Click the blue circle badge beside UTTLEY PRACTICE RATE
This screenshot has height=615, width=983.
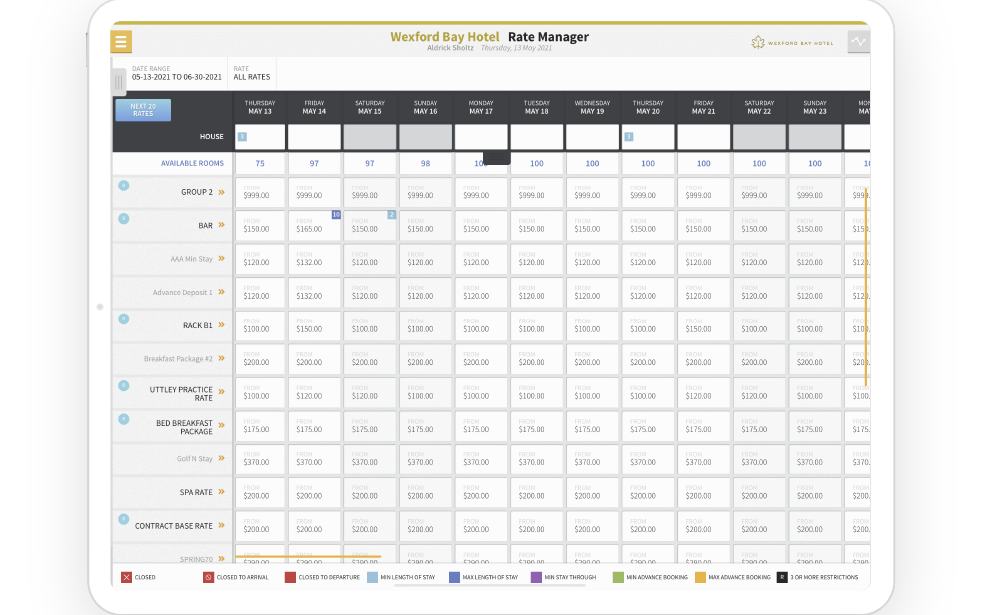coord(124,386)
